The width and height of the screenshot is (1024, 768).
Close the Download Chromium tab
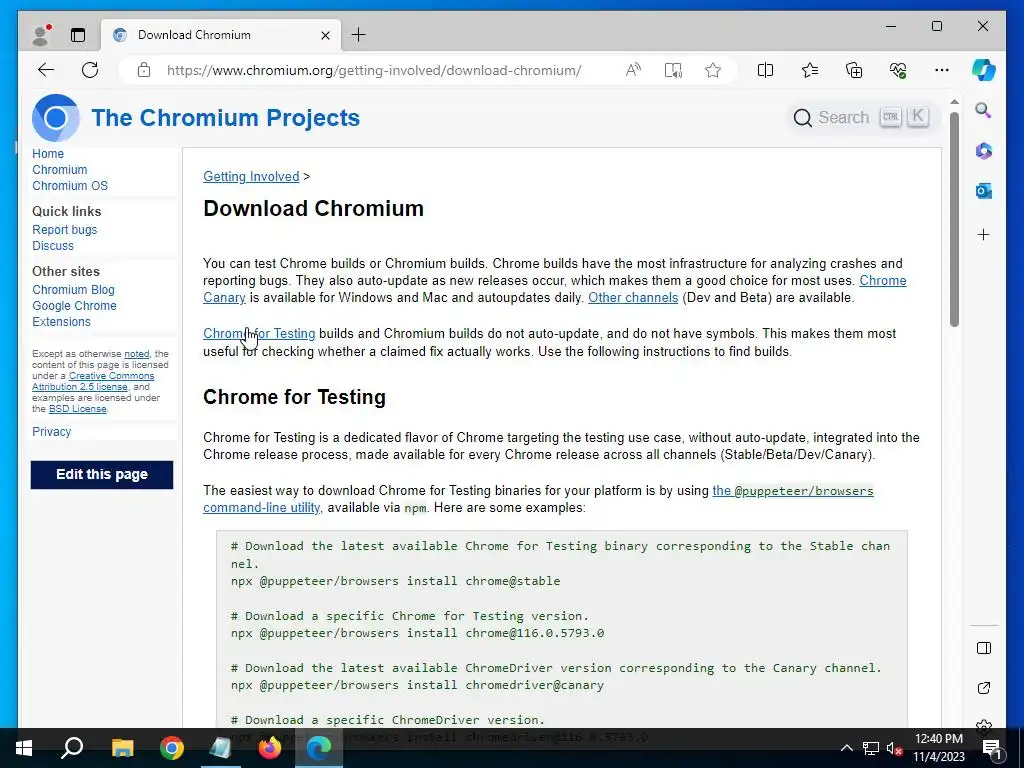point(325,35)
